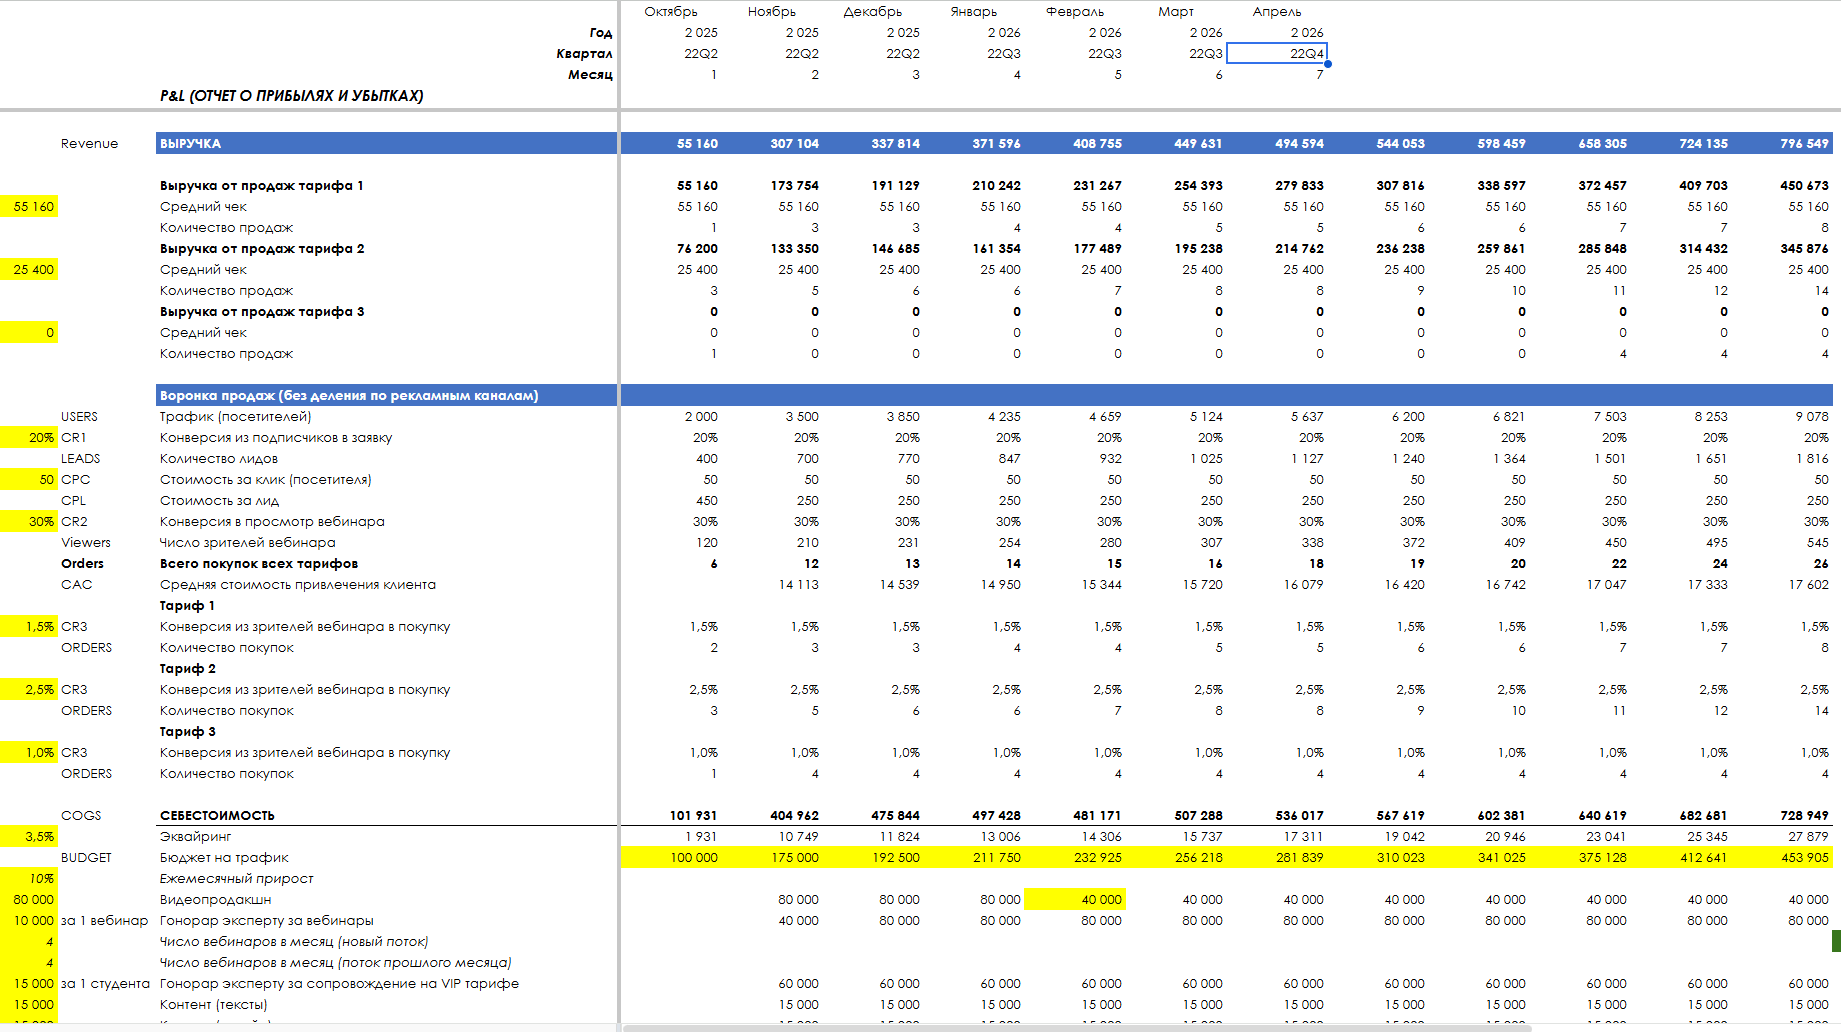
Task: Select the yellow 55 160 average check input
Action: pos(29,207)
